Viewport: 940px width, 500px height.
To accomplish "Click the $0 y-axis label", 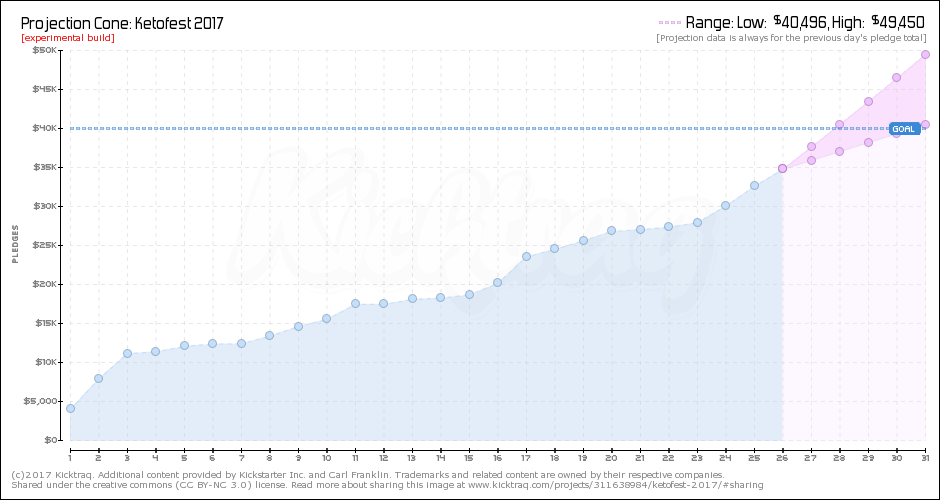I will click(x=50, y=440).
